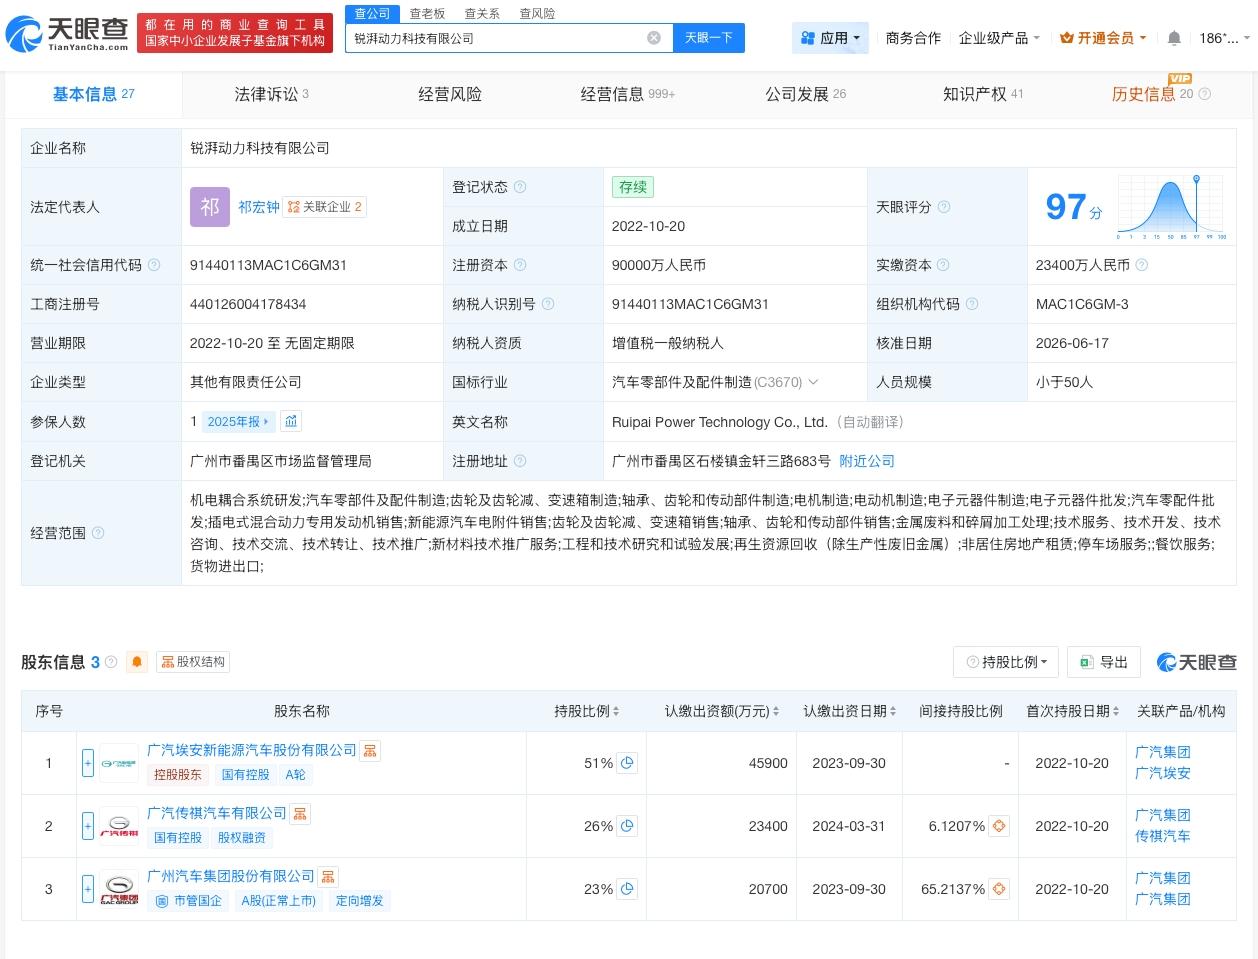
Task: Expand shareholder row 广州汽车集团 with plus button
Action: [x=88, y=889]
